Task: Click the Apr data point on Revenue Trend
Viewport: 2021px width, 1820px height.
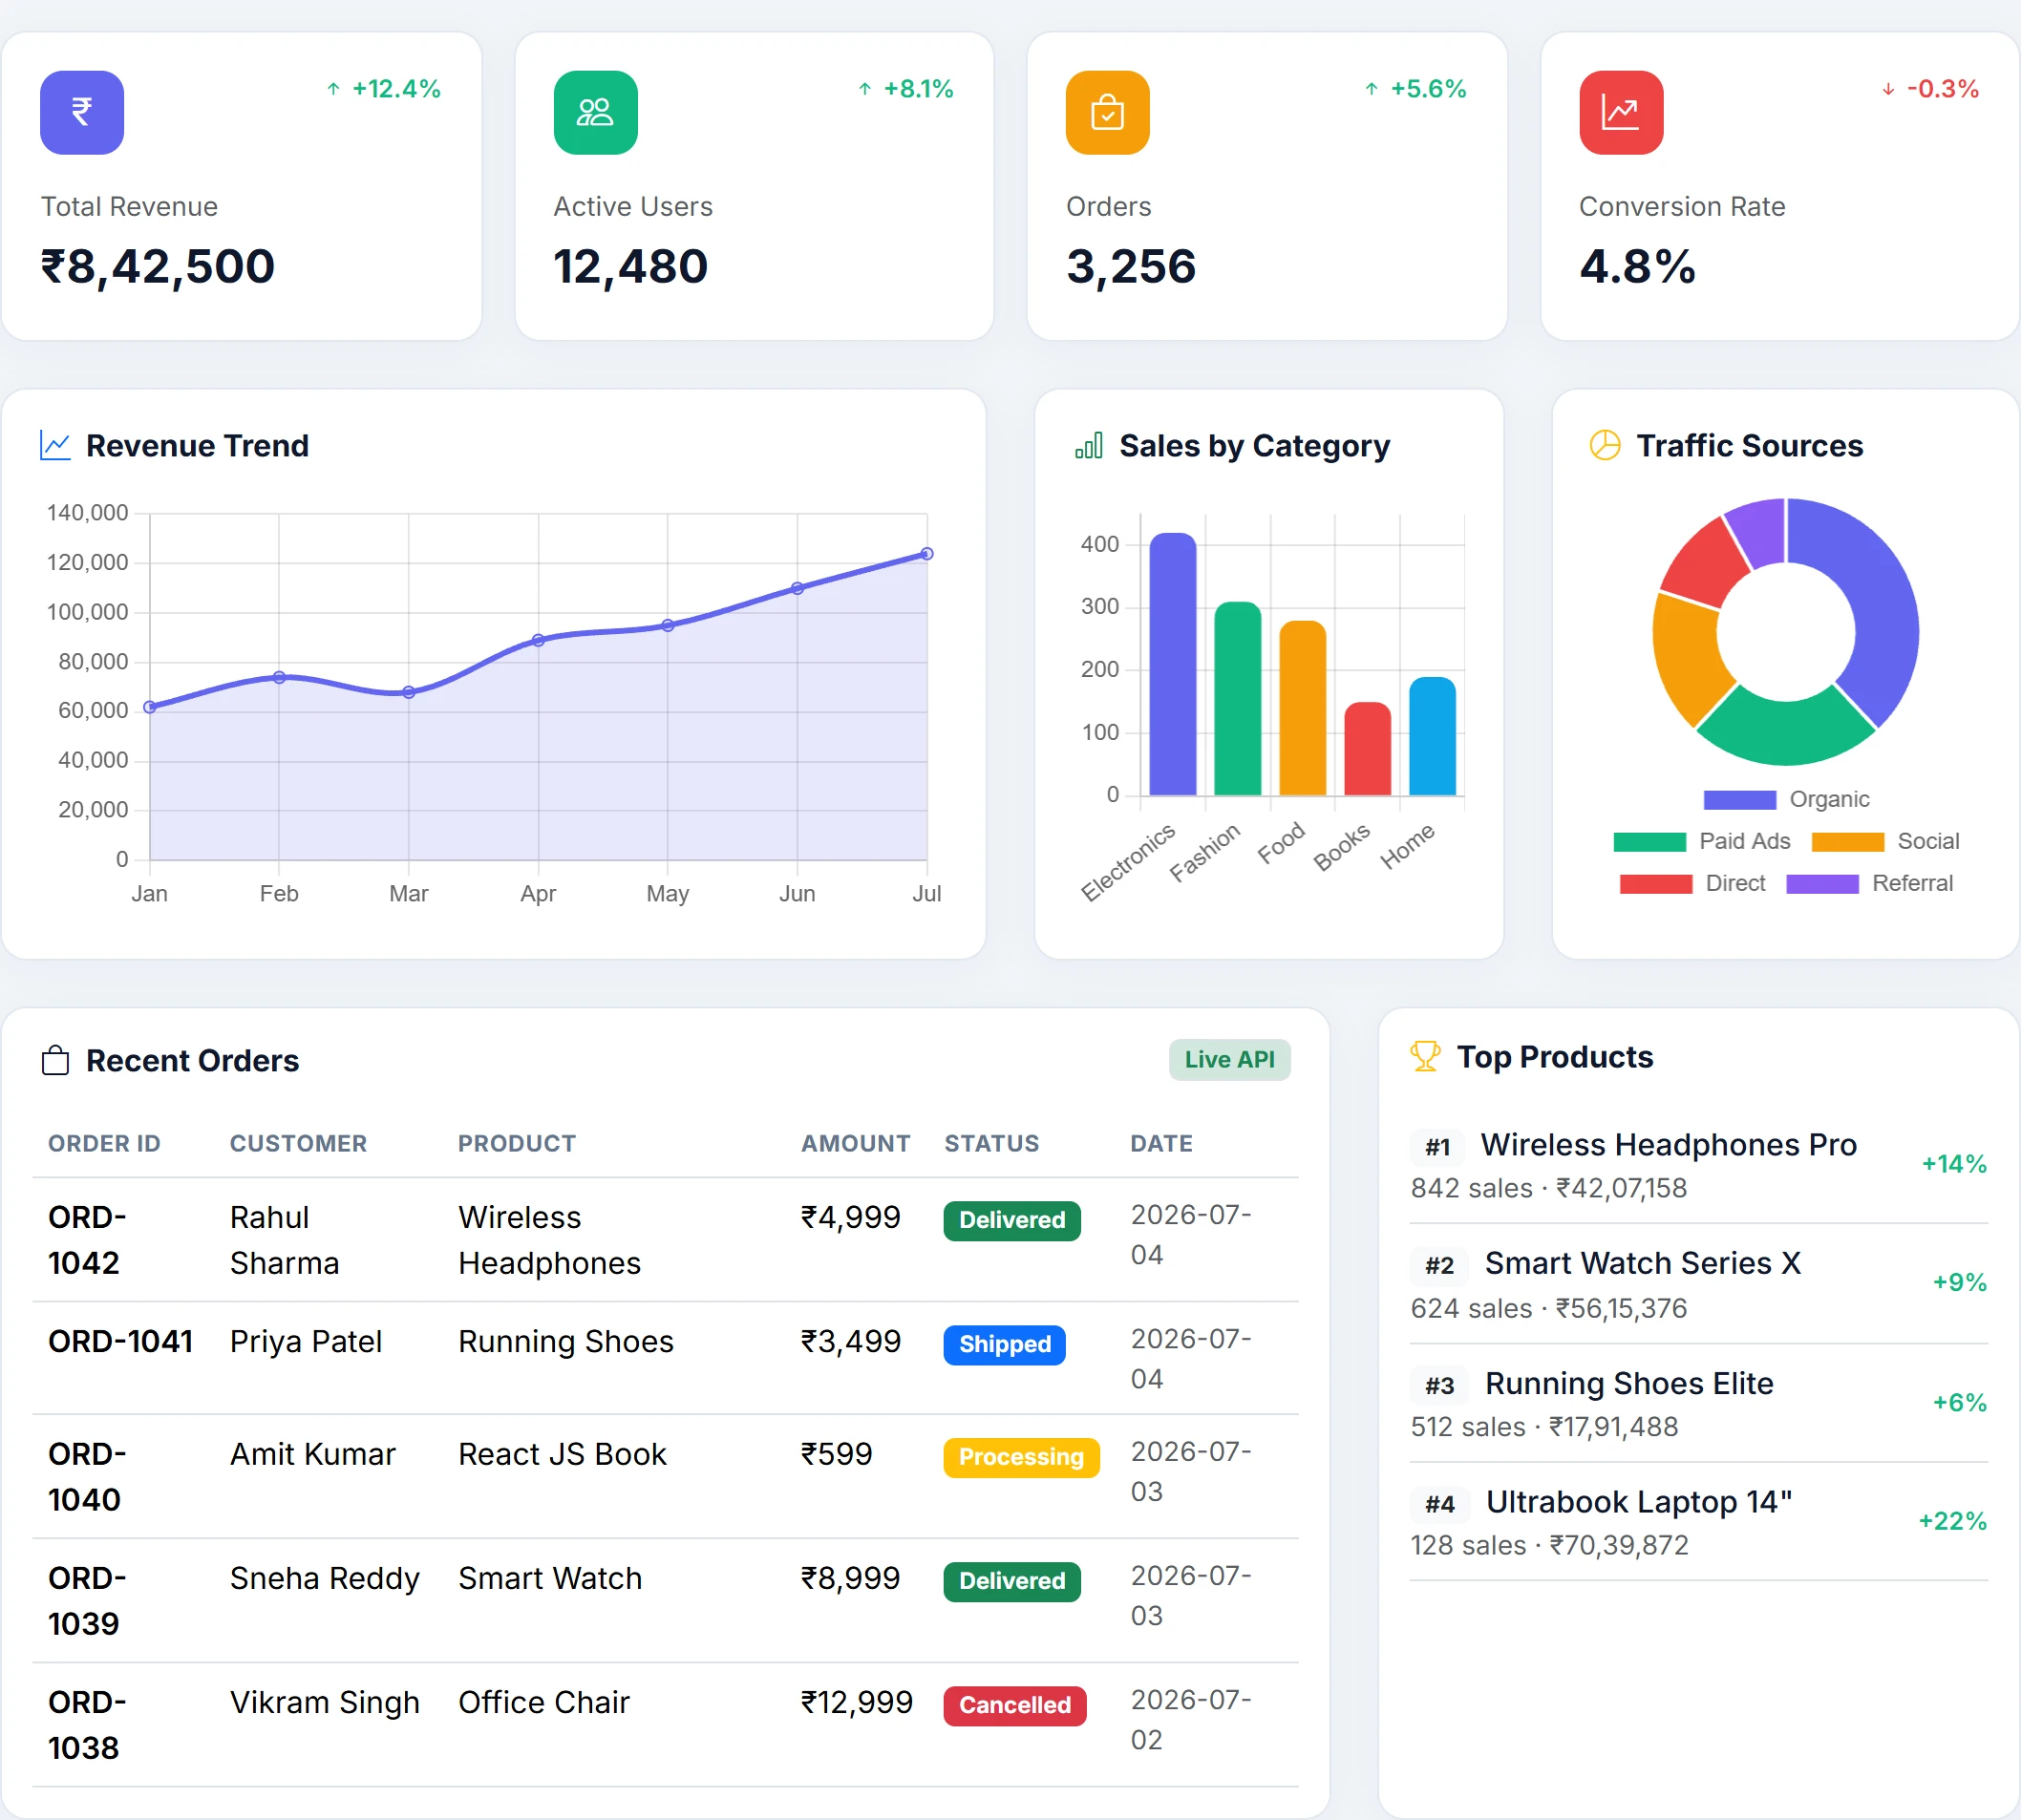Action: click(538, 640)
